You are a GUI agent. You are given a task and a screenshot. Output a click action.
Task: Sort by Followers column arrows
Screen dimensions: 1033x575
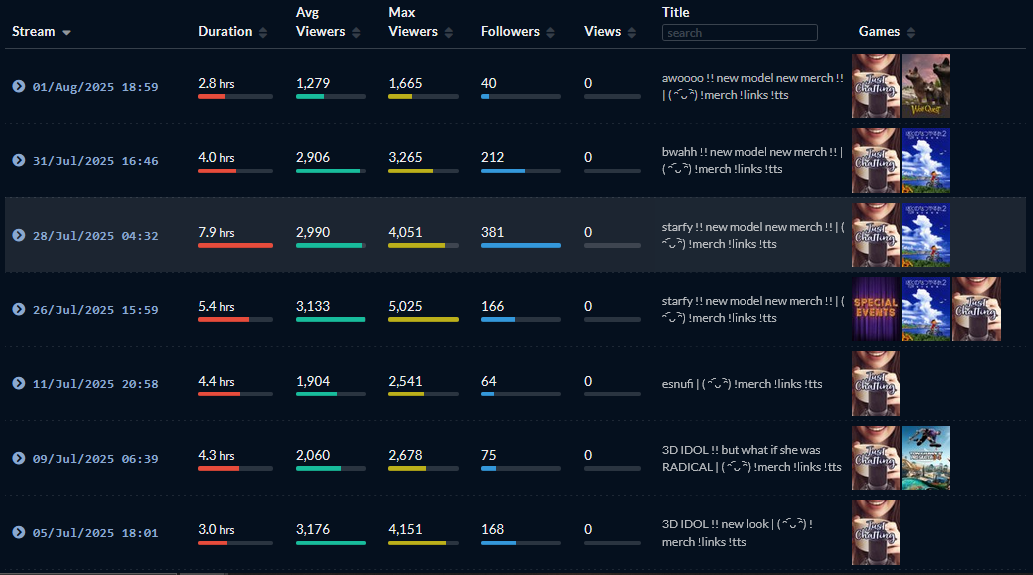[x=550, y=32]
